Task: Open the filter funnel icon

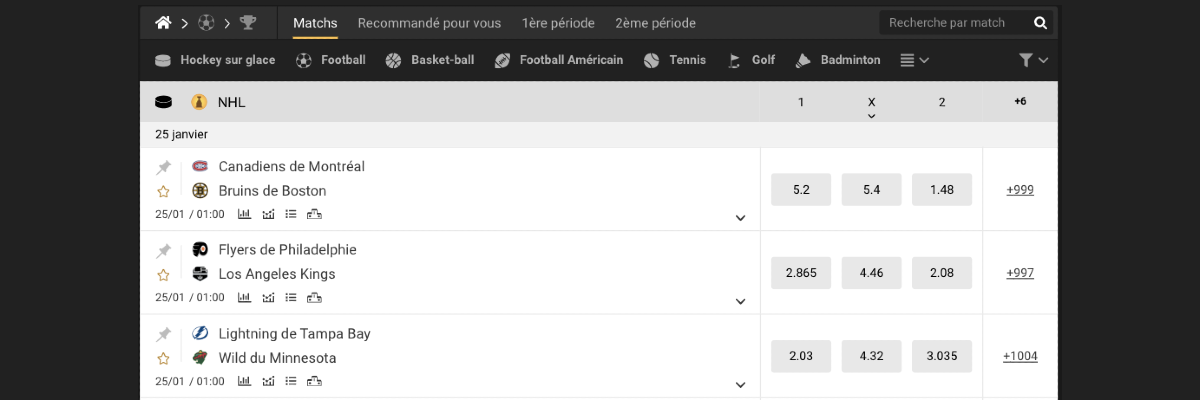Action: (x=1025, y=60)
